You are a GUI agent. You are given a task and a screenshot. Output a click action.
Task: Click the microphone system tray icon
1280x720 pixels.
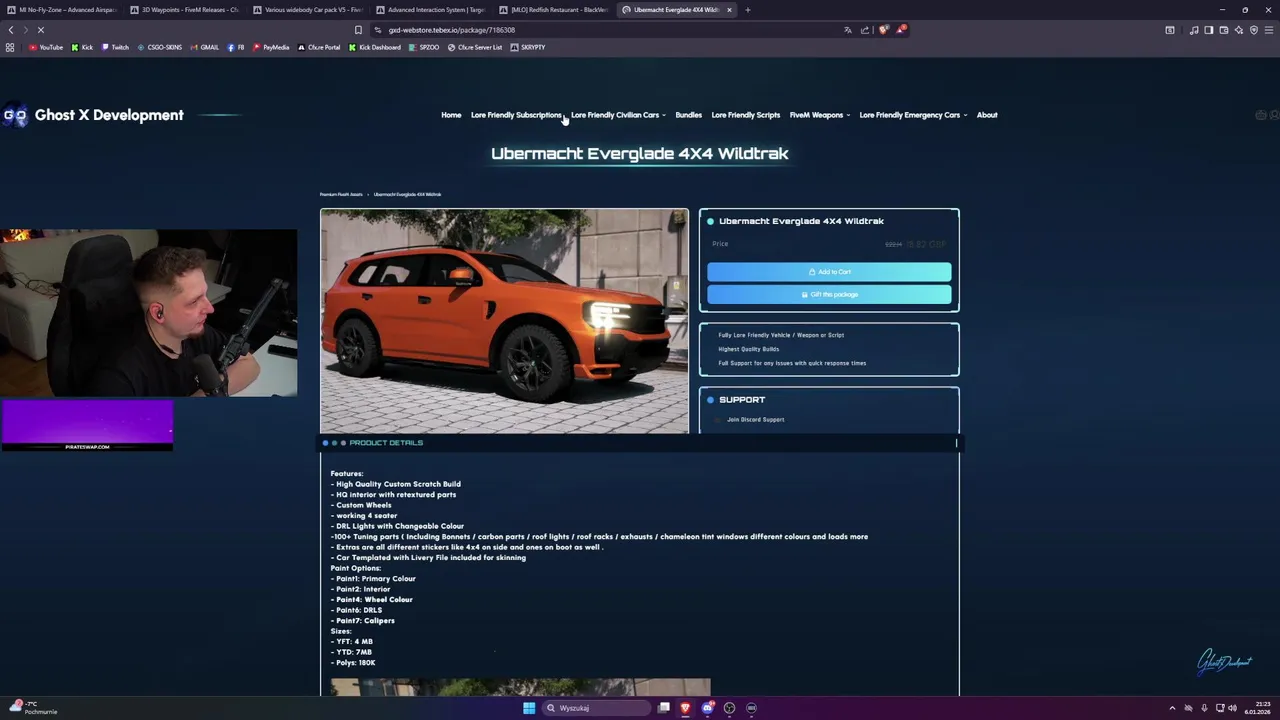1204,708
